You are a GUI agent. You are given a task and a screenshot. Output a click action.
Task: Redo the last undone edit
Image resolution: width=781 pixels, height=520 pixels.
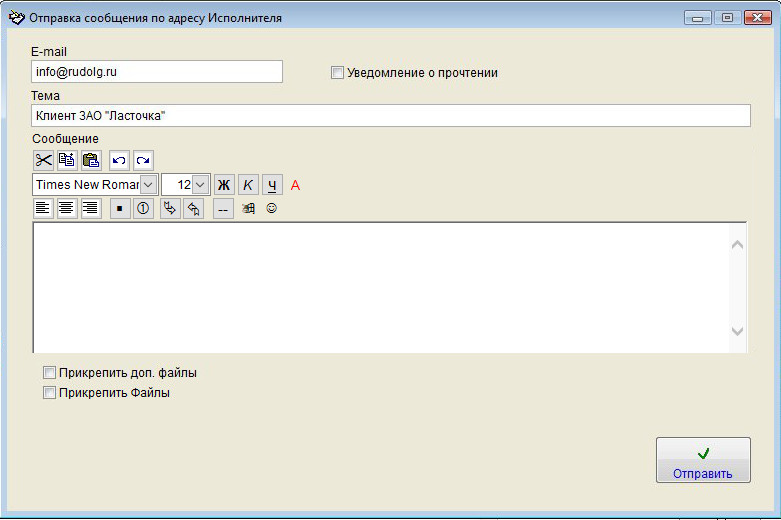(143, 160)
